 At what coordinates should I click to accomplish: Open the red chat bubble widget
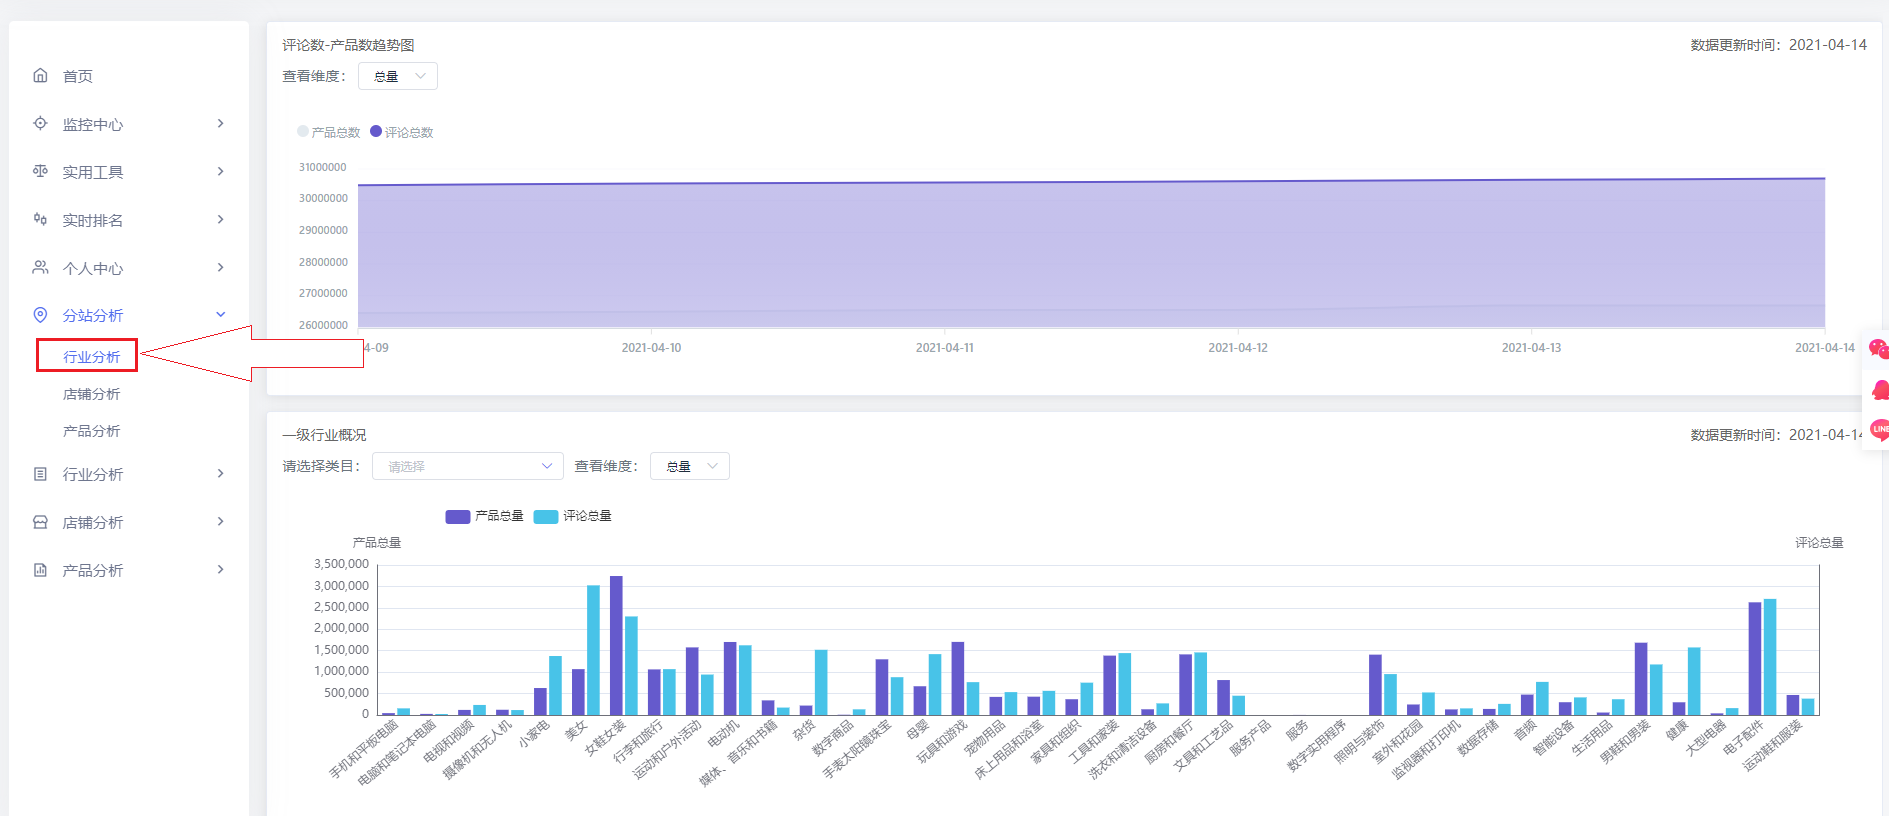click(1879, 349)
